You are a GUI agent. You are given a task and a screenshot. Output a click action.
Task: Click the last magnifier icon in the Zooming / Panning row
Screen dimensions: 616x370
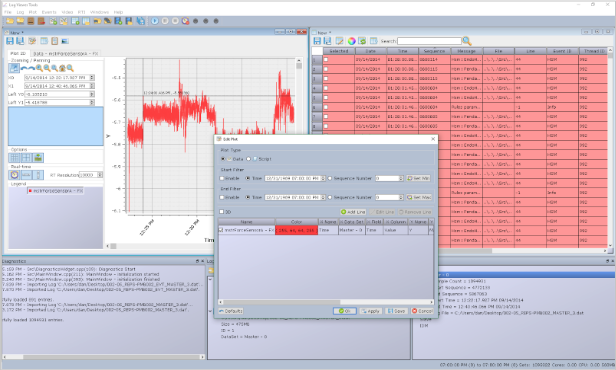tap(70, 68)
